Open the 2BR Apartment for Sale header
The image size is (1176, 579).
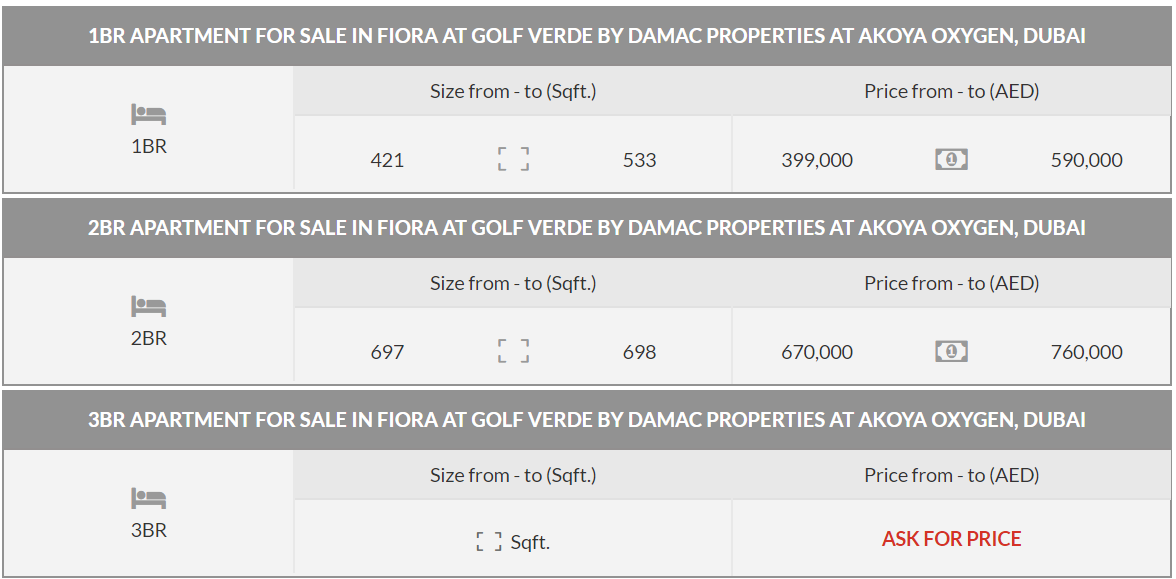(x=587, y=228)
